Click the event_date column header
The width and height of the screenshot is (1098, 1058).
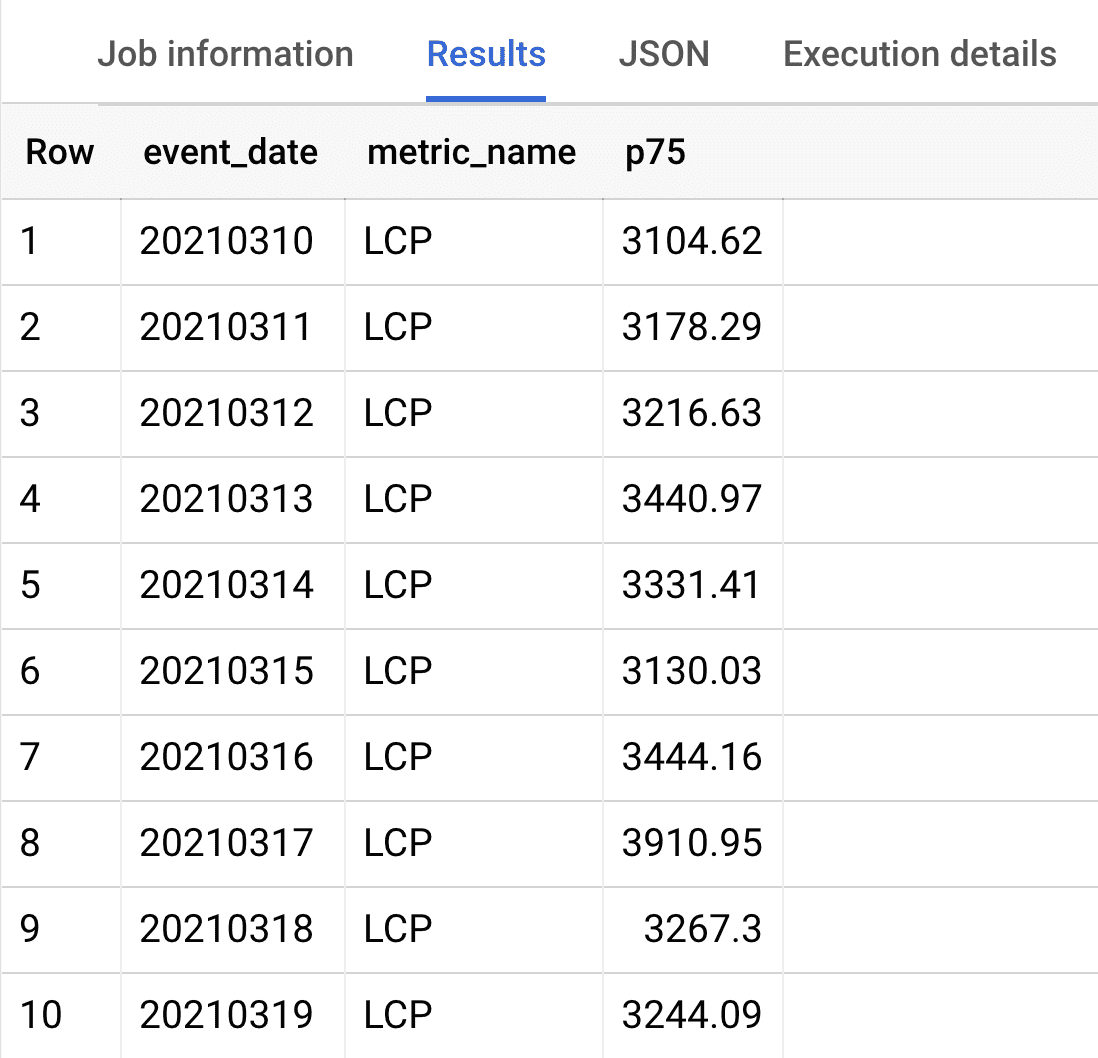tap(231, 152)
